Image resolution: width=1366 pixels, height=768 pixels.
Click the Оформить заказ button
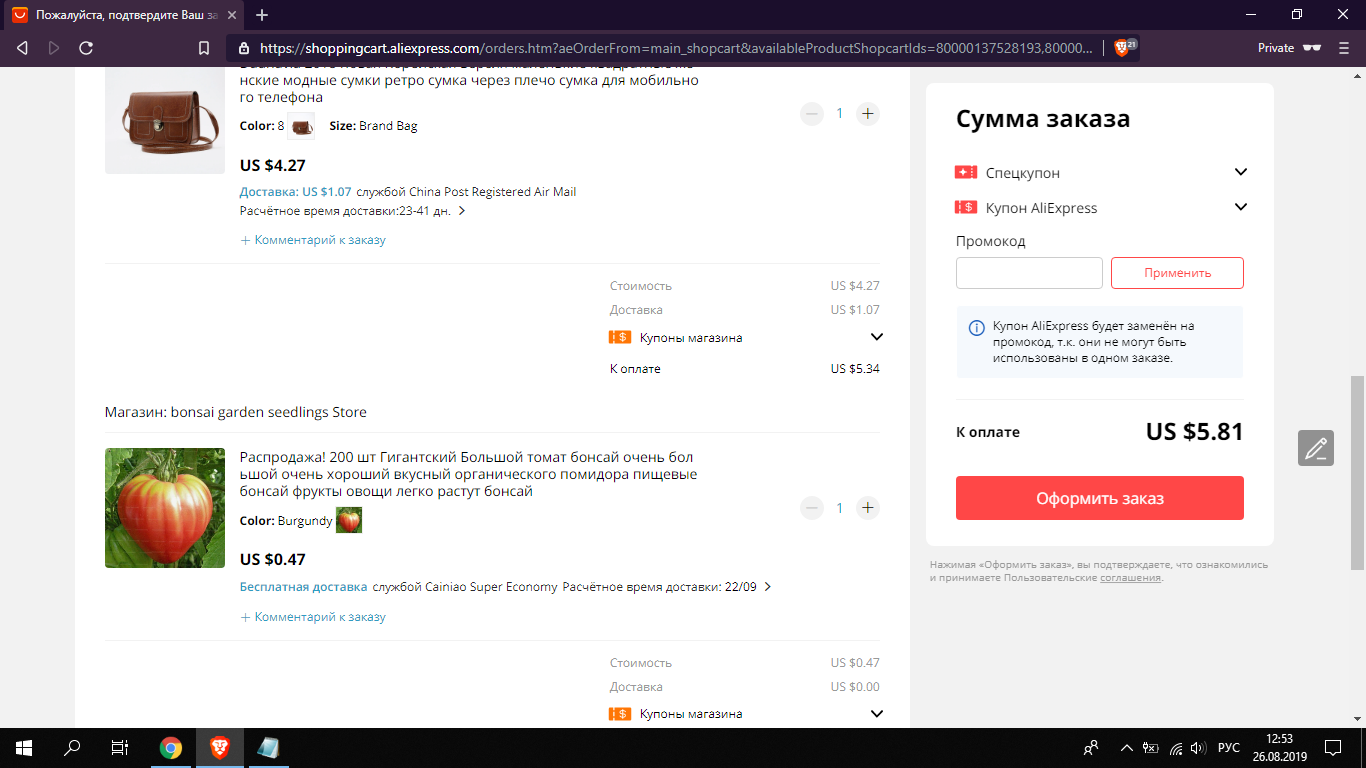1100,498
